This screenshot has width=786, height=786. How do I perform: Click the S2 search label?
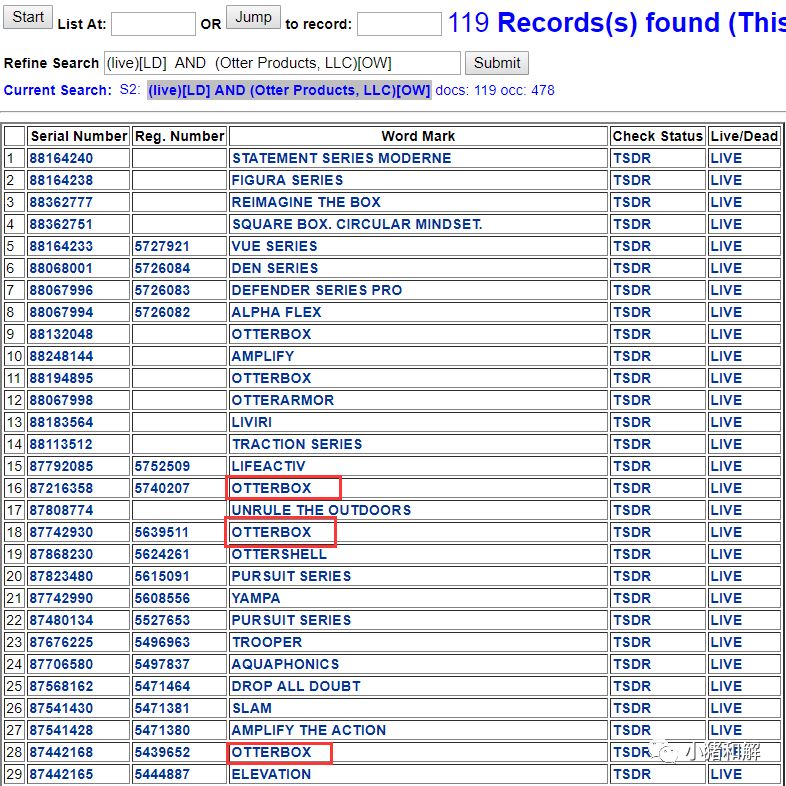tap(130, 90)
